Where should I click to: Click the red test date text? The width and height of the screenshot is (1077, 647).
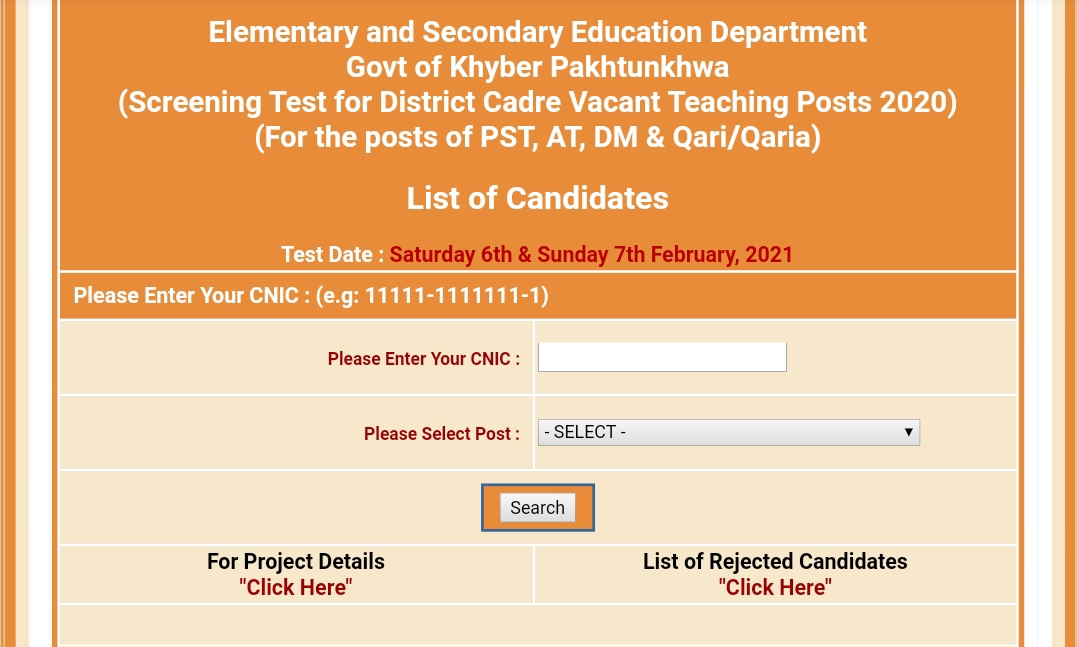[x=591, y=255]
